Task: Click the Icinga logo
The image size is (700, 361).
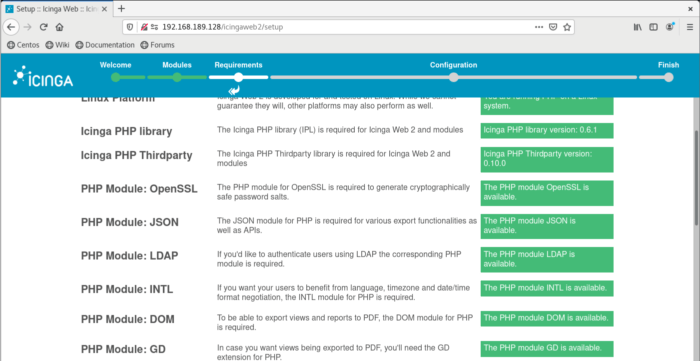Action: click(x=43, y=76)
